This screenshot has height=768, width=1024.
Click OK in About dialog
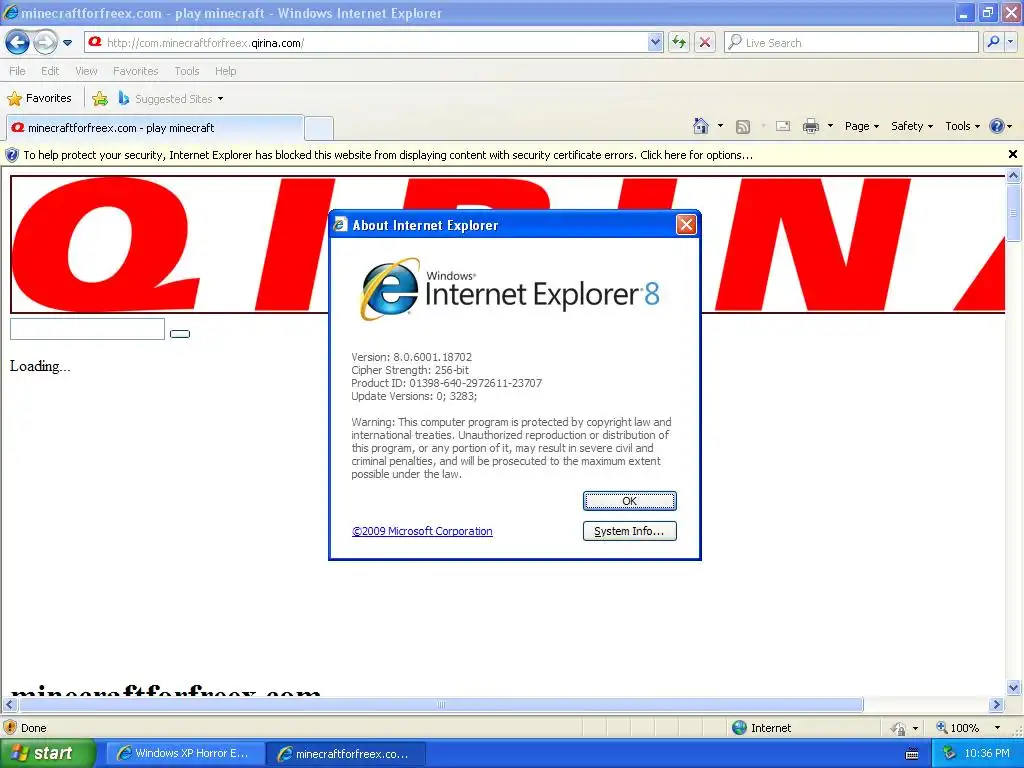point(630,501)
